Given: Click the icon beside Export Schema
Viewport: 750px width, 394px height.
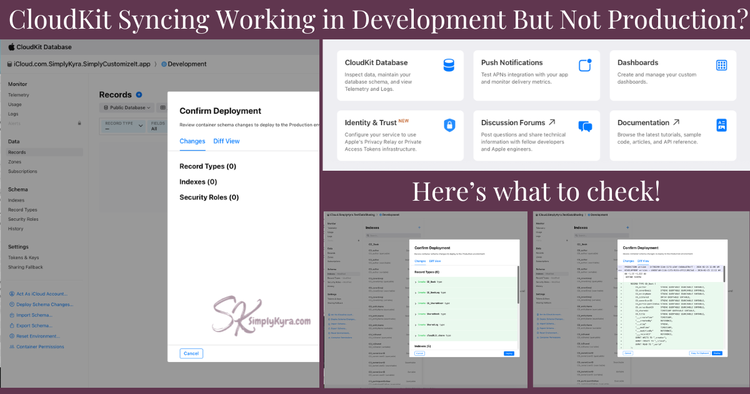Looking at the screenshot, I should tap(12, 326).
